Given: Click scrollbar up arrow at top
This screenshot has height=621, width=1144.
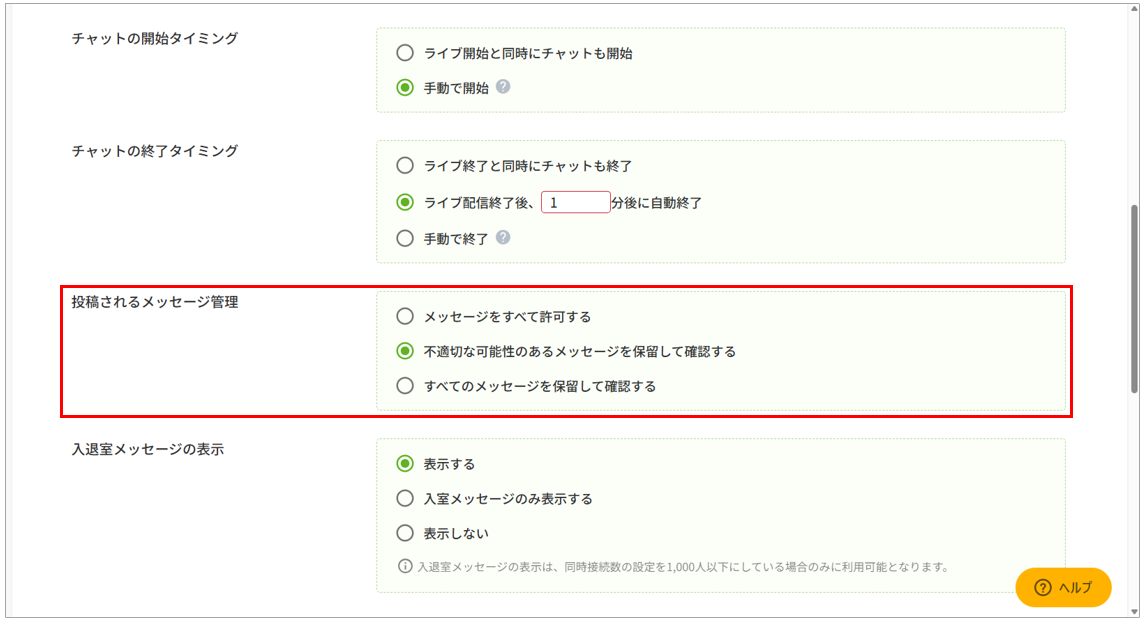Looking at the screenshot, I should [x=1134, y=9].
